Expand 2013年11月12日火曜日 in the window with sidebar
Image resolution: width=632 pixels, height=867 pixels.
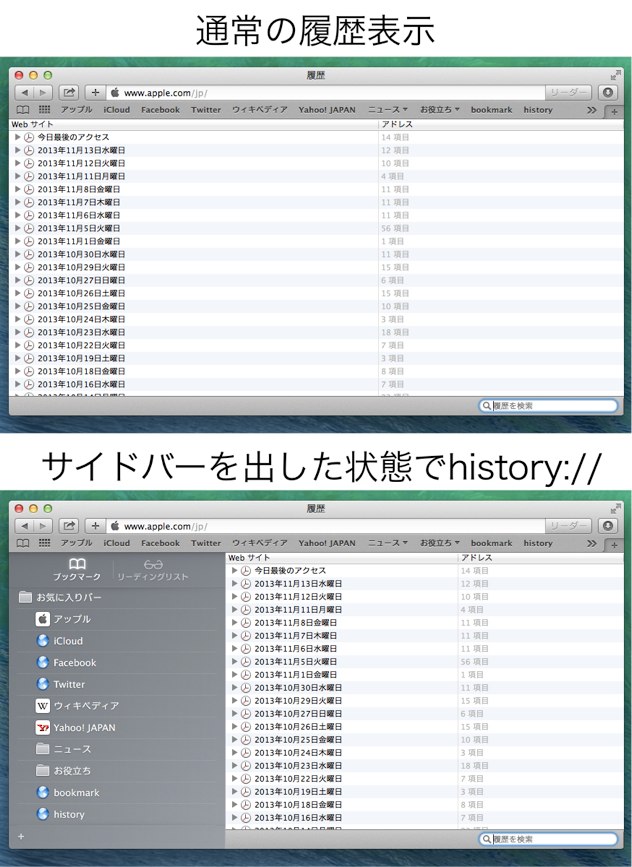click(x=234, y=597)
